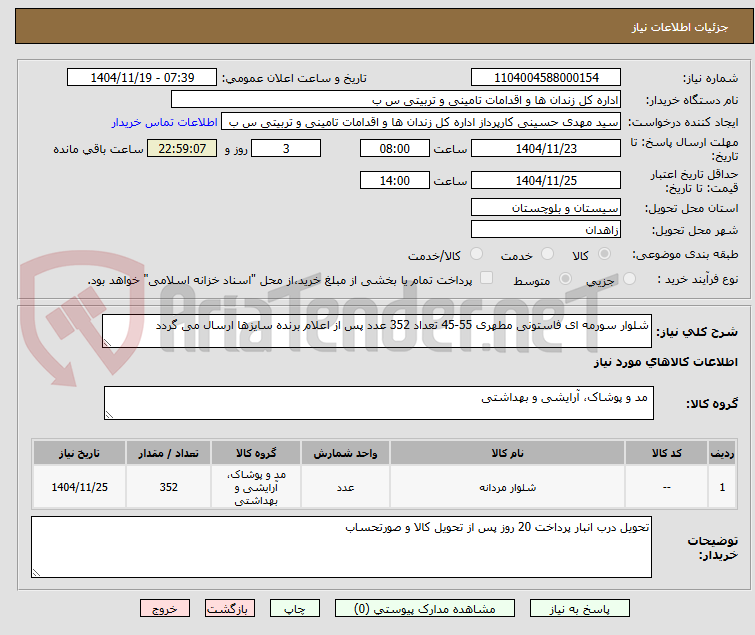Viewport: 755px width, 635px height.
Task: Open مشاهده مدارک پیوستی (0) button
Action: click(425, 609)
